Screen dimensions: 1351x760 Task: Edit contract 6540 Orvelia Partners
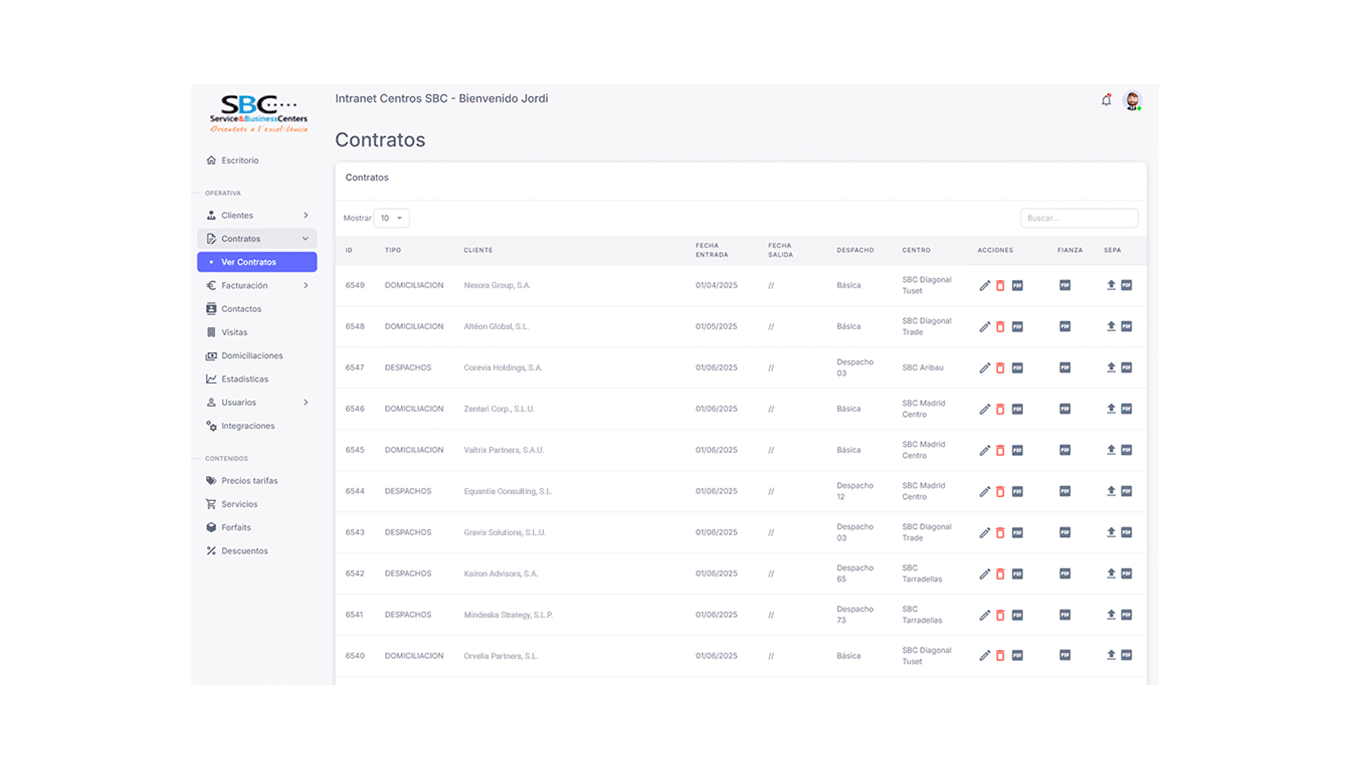point(984,656)
